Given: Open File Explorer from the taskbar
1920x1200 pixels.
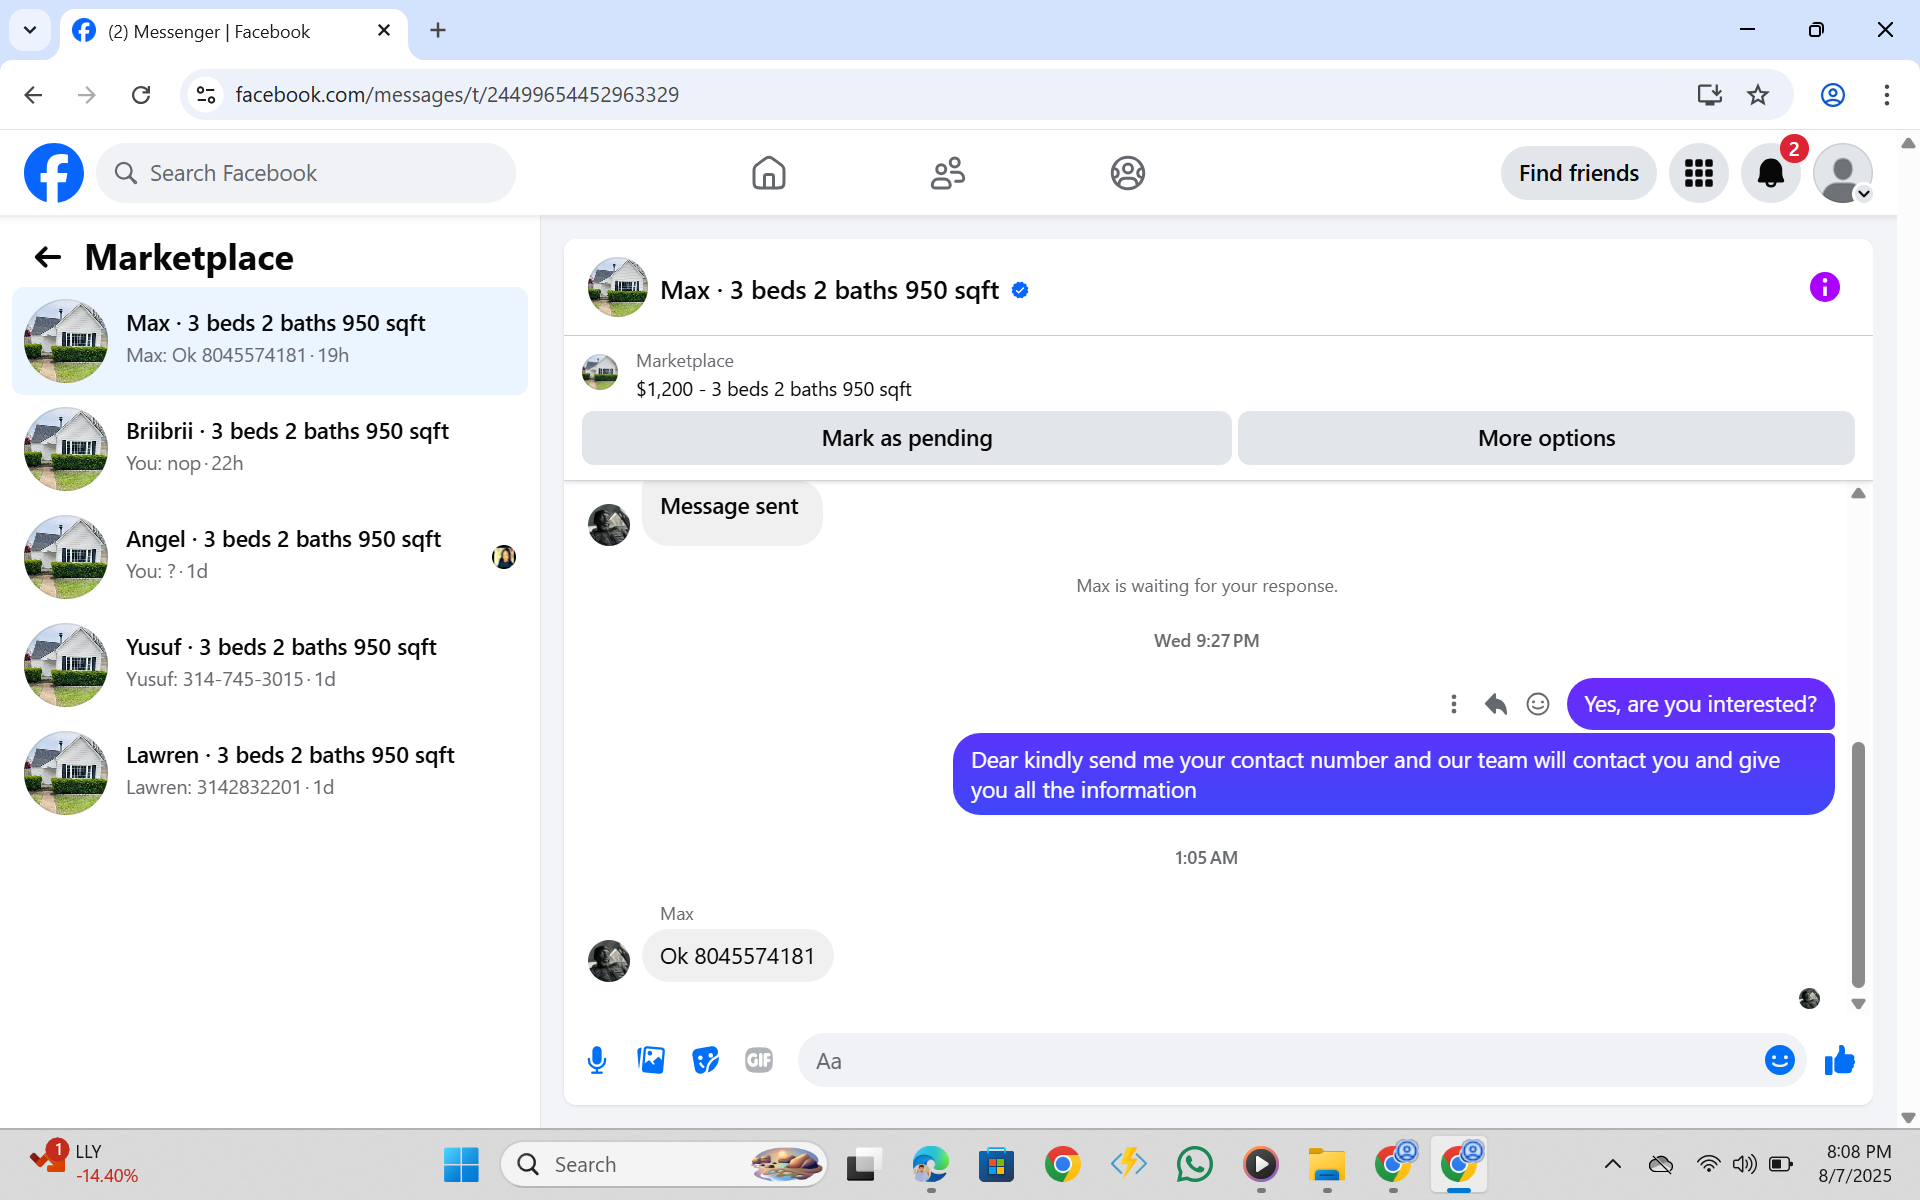Looking at the screenshot, I should point(1327,1164).
